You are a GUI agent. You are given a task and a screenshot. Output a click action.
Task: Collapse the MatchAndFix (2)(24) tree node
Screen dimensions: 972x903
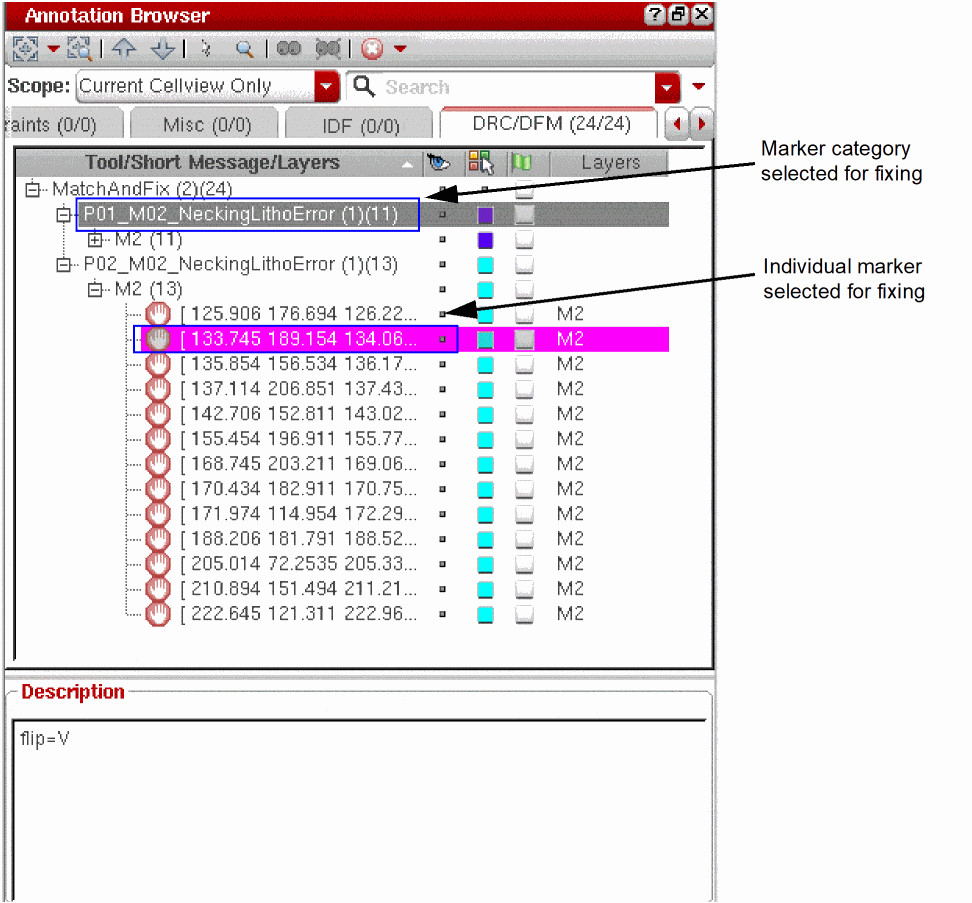[32, 189]
